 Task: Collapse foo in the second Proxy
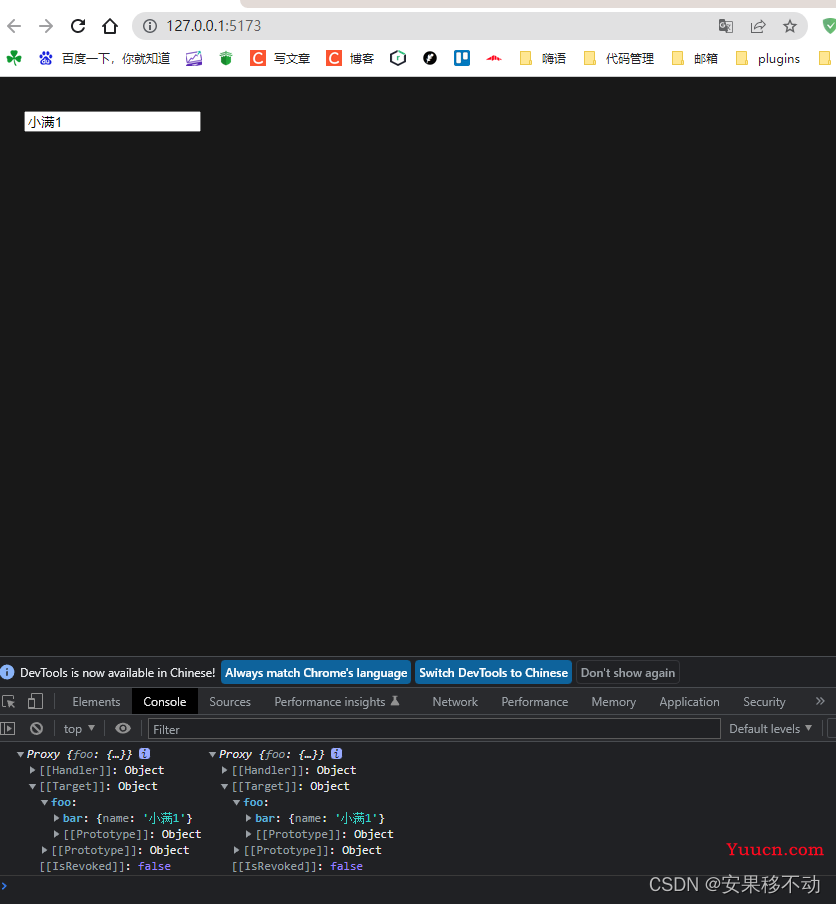(236, 803)
